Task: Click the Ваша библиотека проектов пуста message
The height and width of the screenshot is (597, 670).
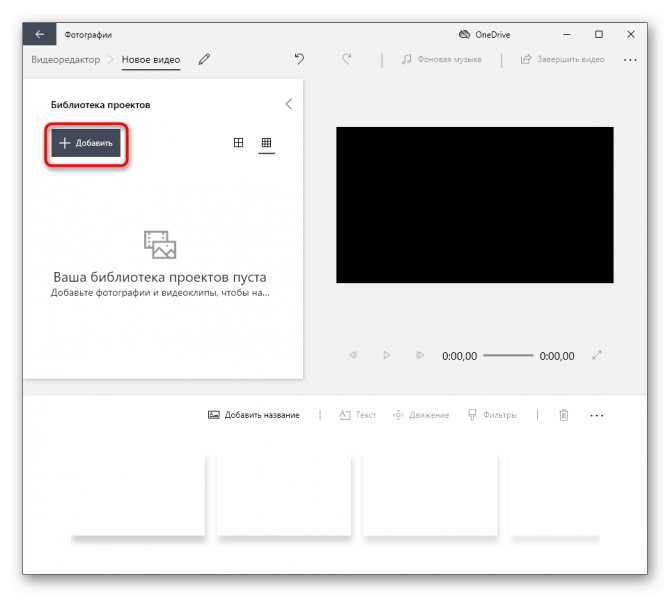Action: click(x=160, y=277)
